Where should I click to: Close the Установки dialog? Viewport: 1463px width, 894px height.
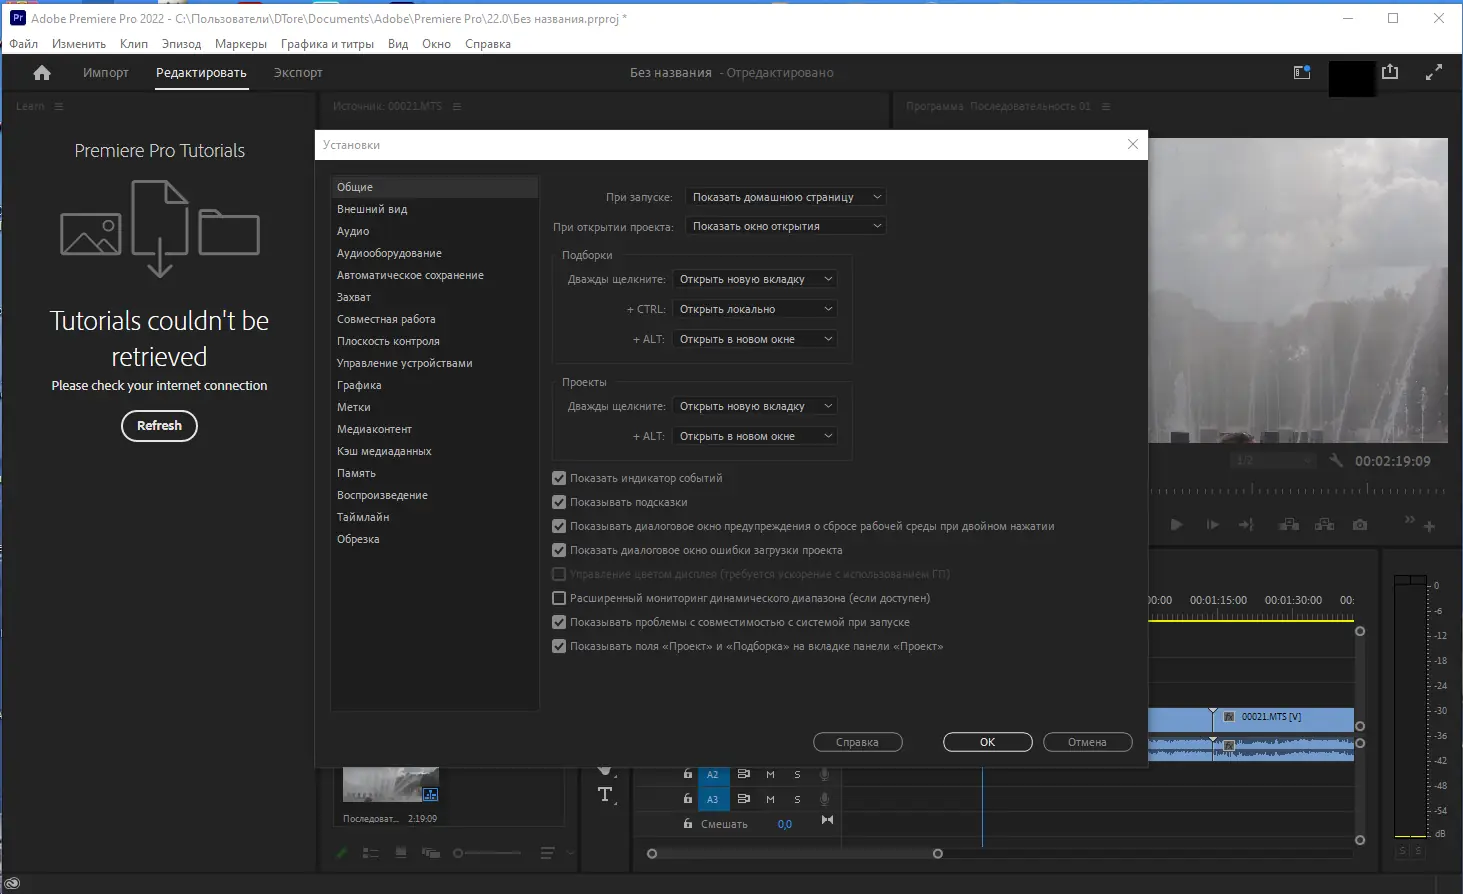1133,144
